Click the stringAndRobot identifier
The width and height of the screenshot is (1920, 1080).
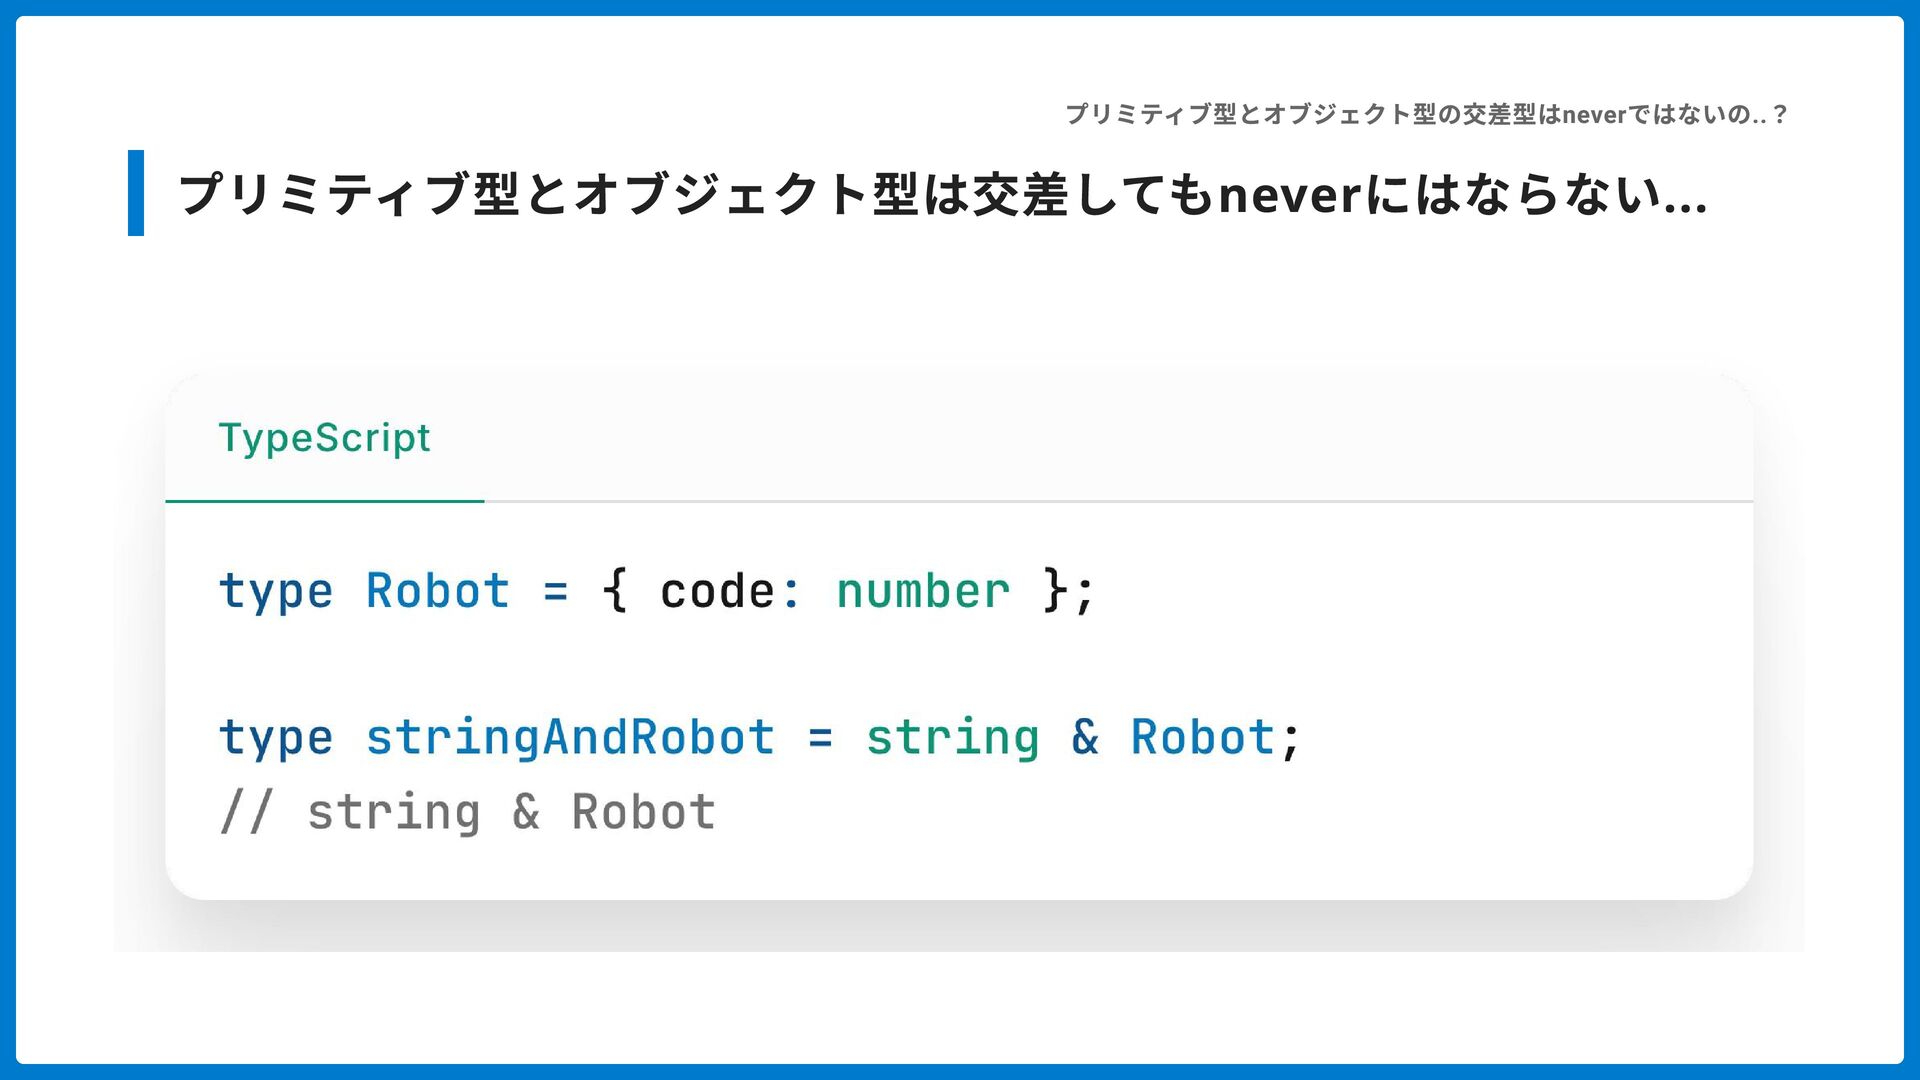570,738
